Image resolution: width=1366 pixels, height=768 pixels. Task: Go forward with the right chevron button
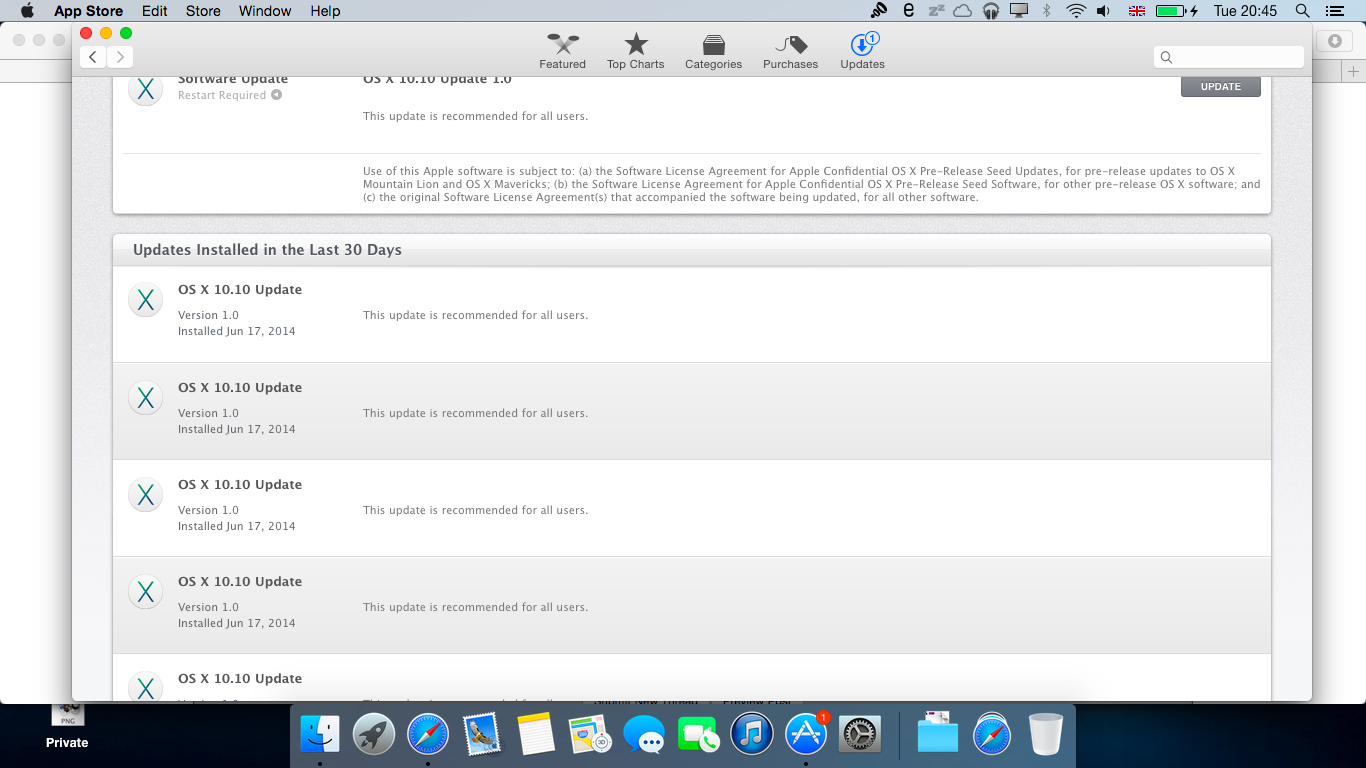click(120, 57)
